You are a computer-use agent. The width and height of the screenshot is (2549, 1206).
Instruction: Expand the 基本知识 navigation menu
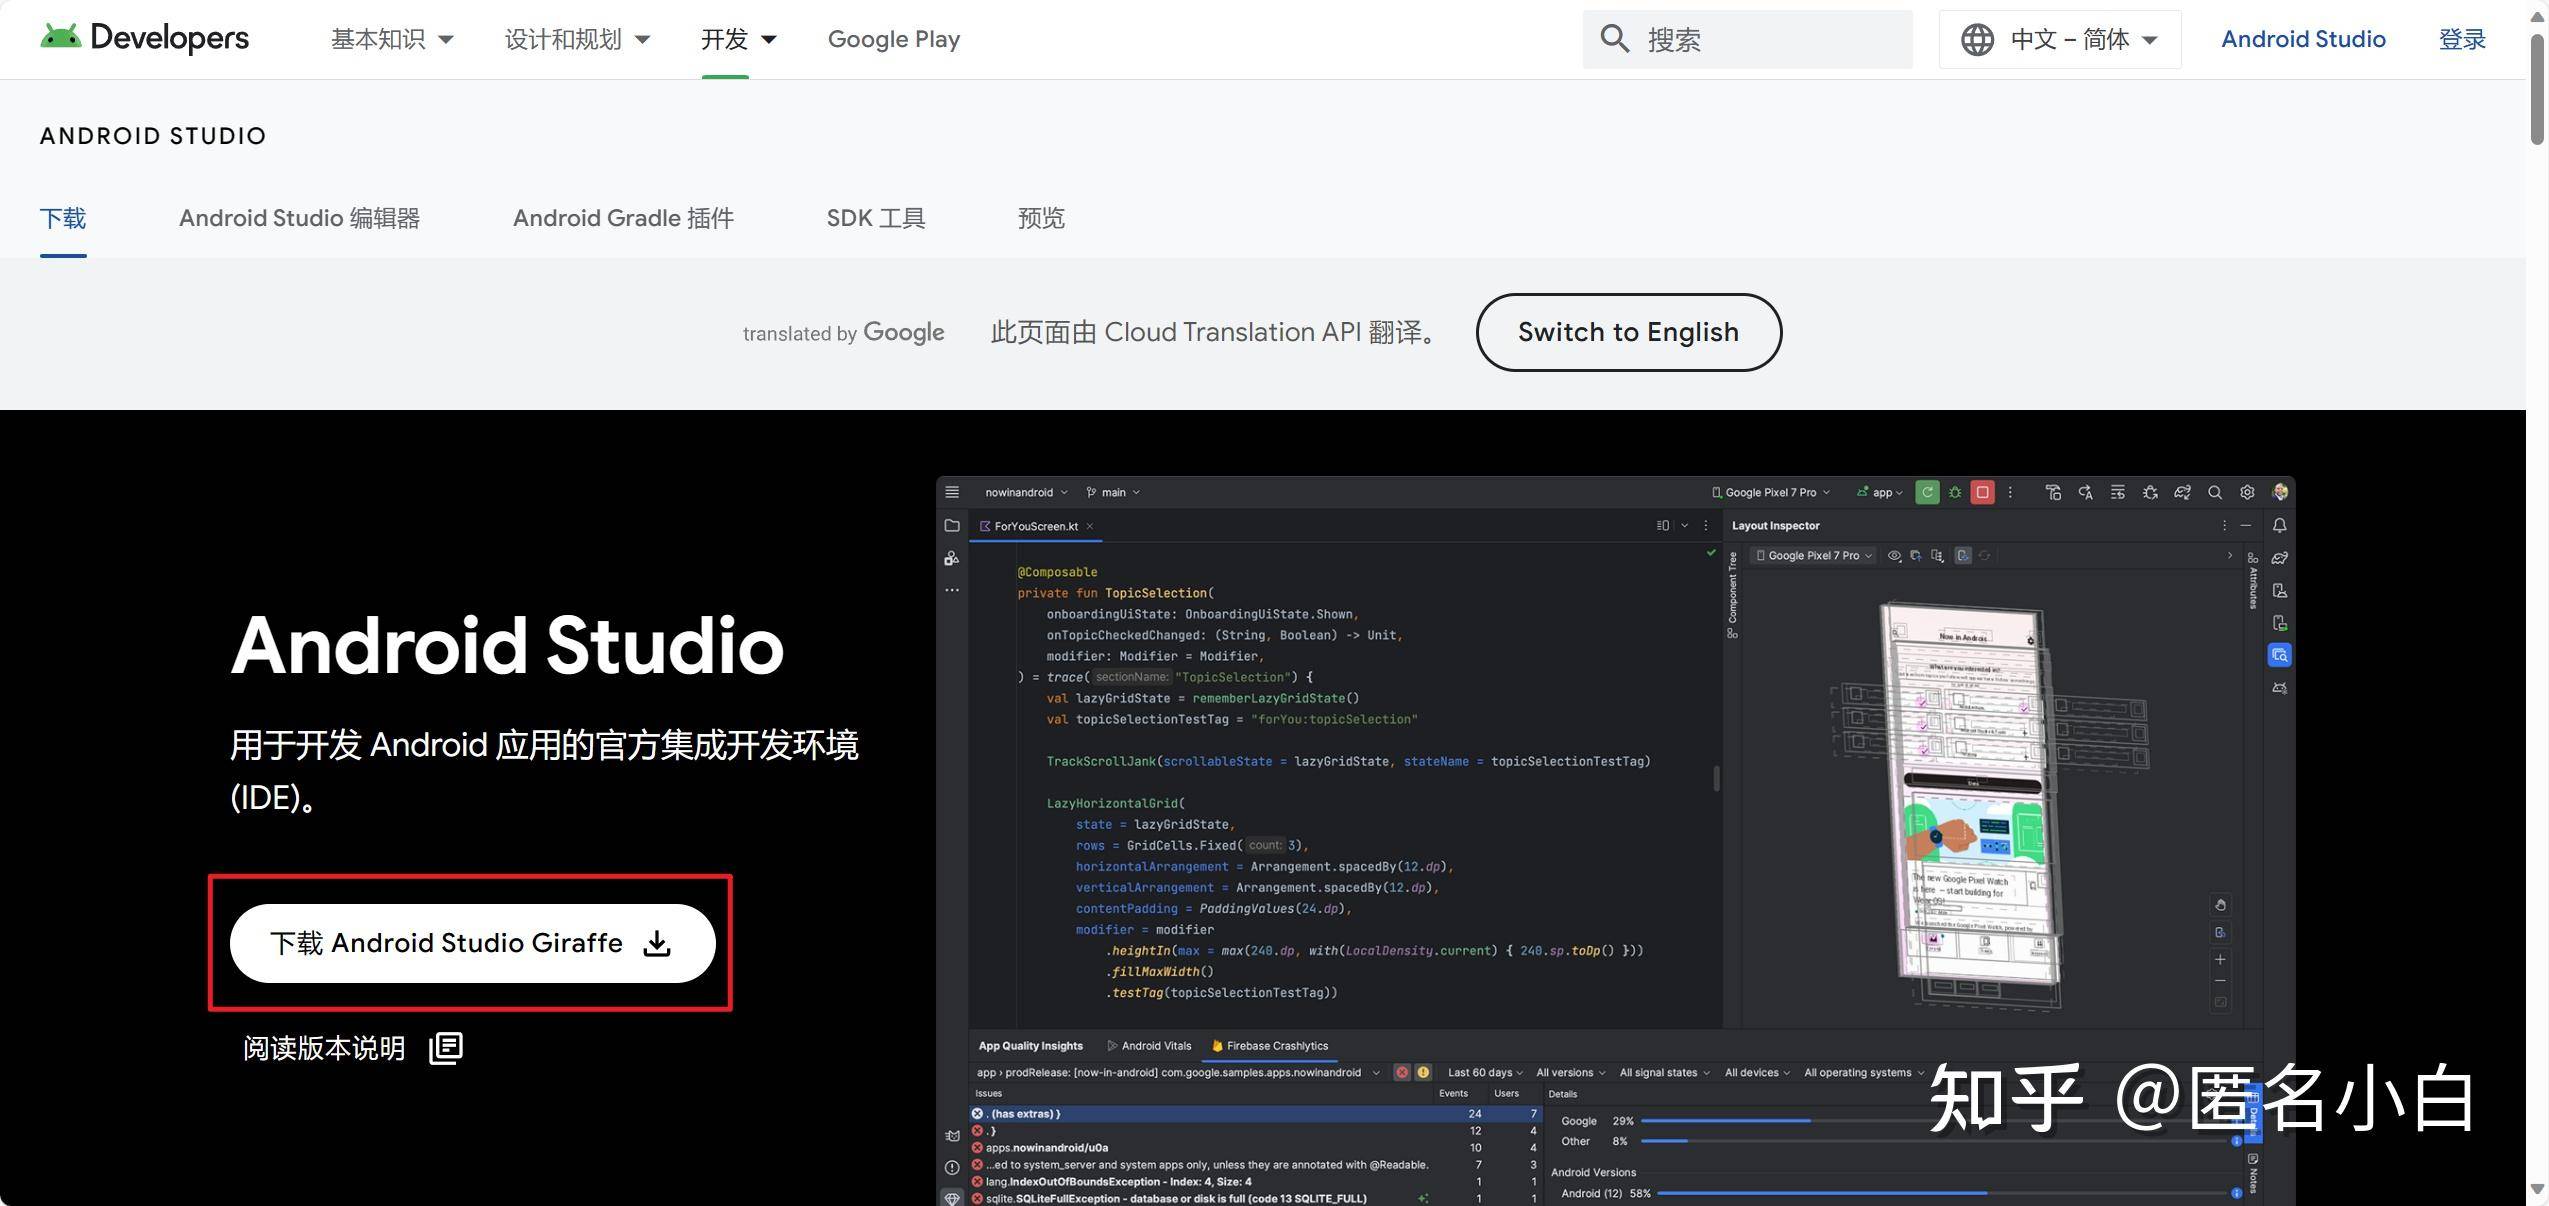pyautogui.click(x=392, y=39)
